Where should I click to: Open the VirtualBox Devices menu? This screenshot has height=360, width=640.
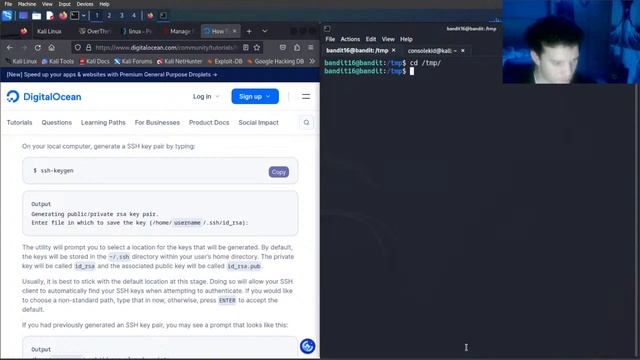[x=85, y=4]
